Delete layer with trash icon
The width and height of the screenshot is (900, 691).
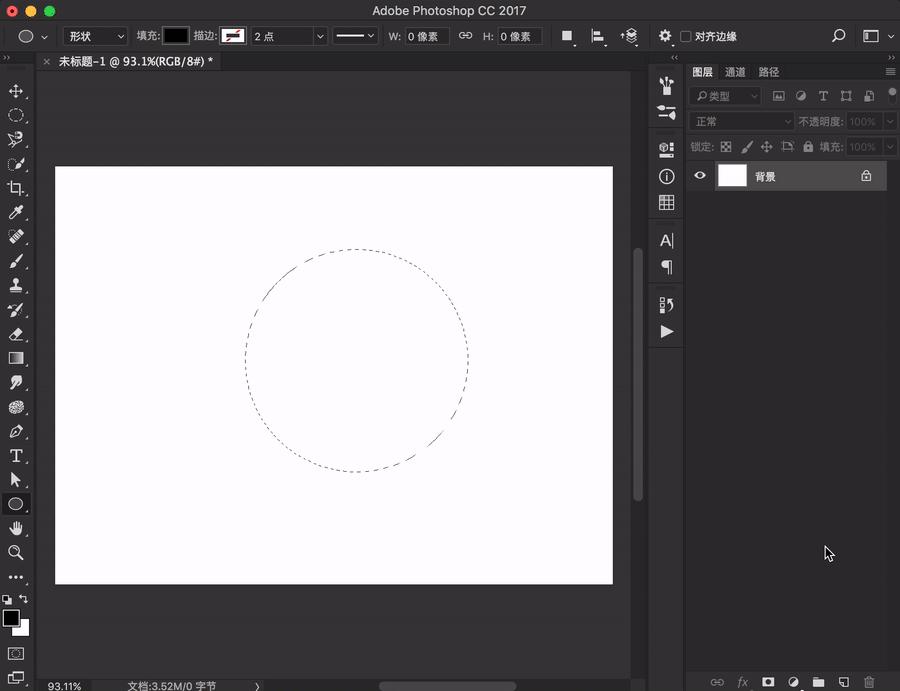(x=868, y=682)
